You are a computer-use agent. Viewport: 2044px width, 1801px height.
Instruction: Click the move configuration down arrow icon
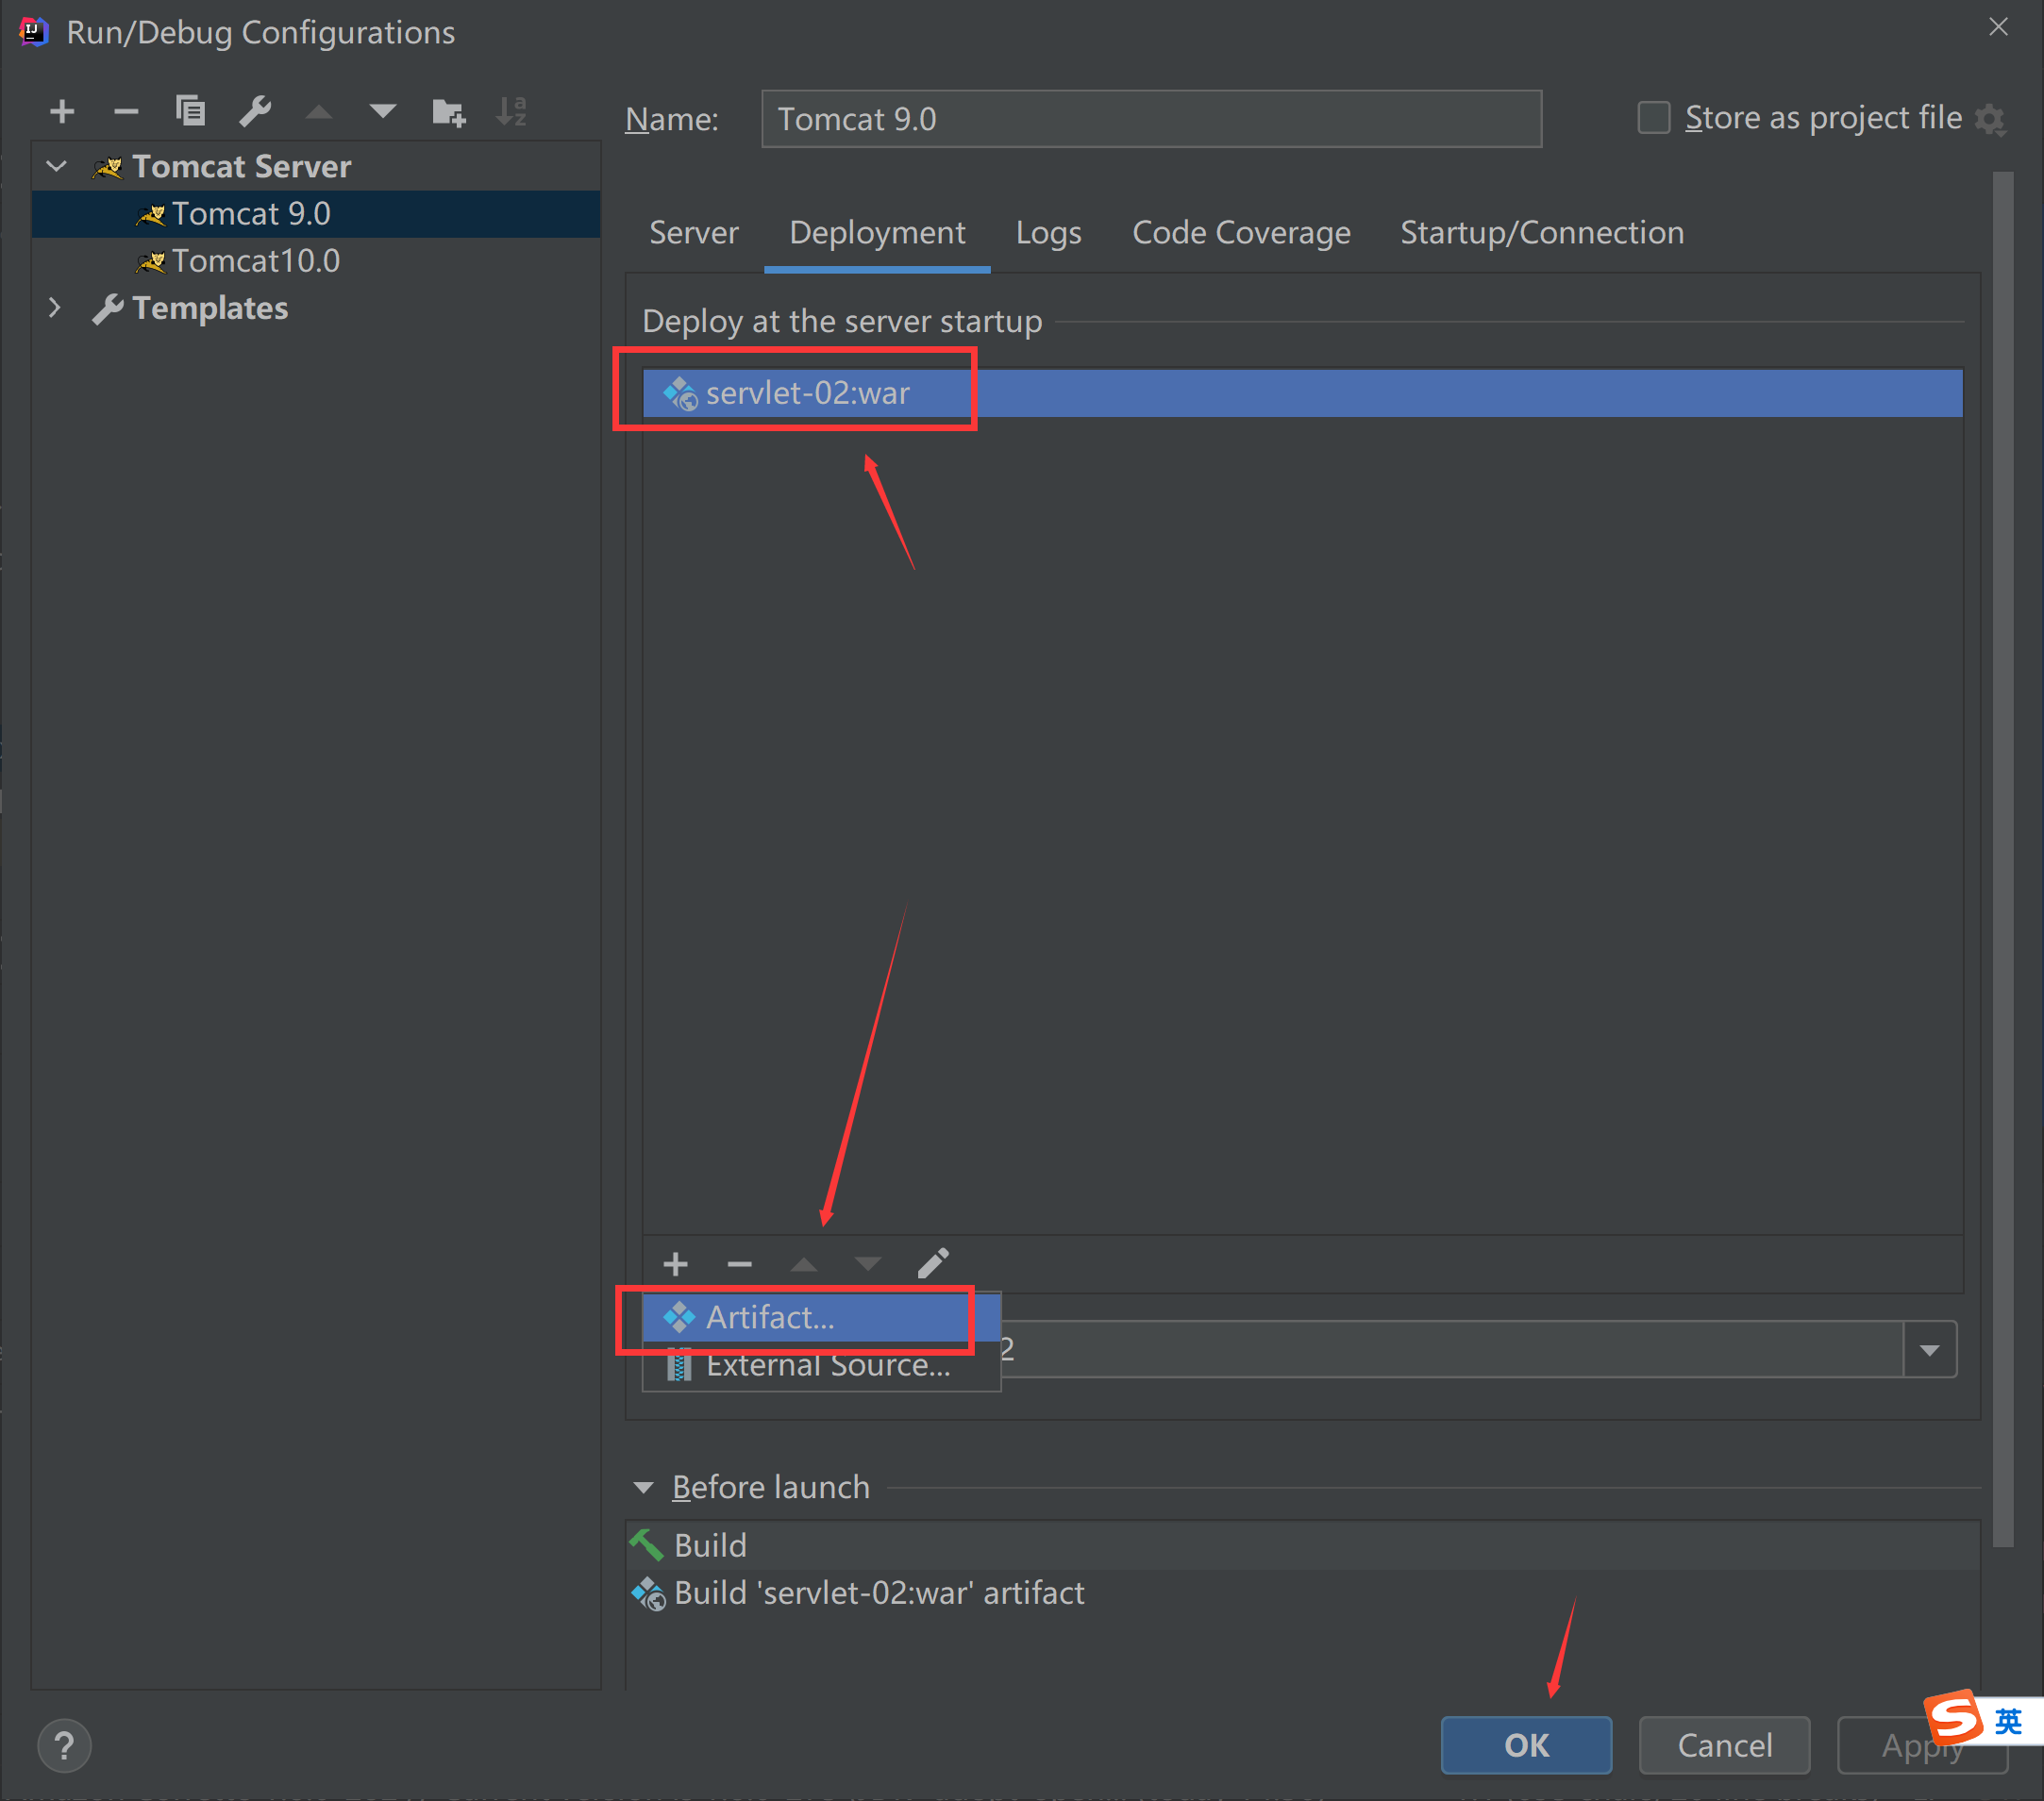pos(383,111)
